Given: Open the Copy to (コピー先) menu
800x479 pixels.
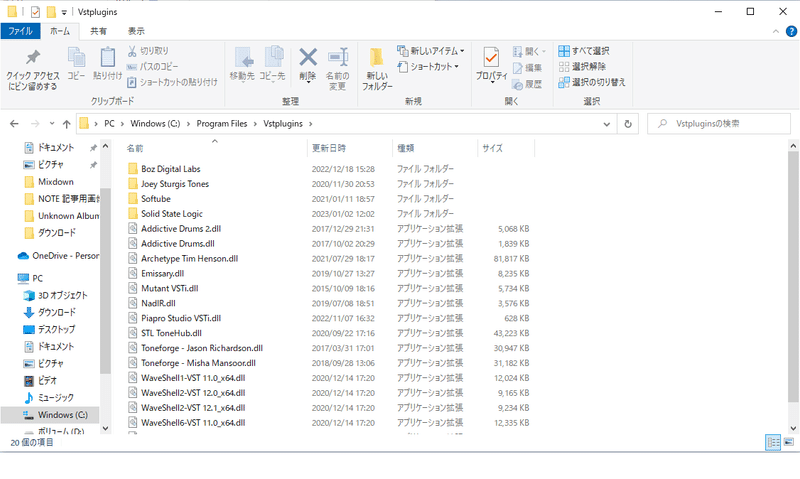Looking at the screenshot, I should pos(272,64).
